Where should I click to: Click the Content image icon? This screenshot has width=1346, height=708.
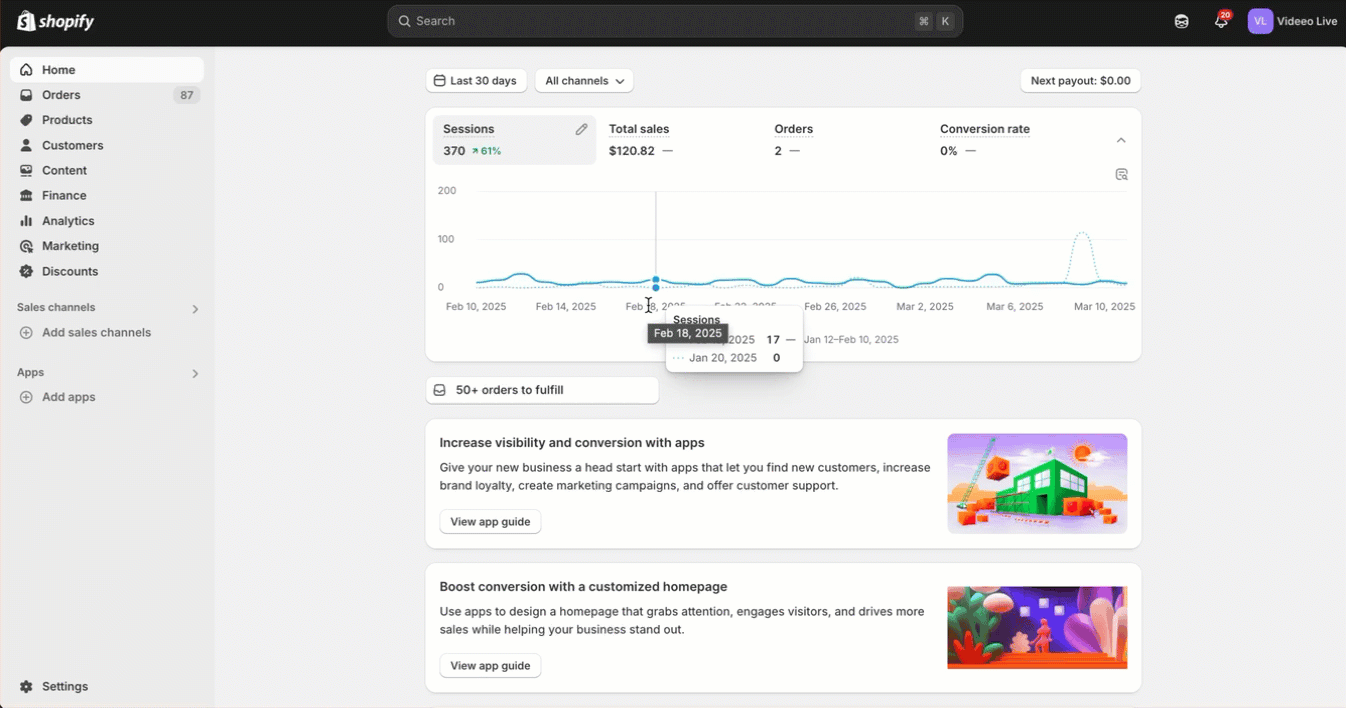pyautogui.click(x=26, y=170)
